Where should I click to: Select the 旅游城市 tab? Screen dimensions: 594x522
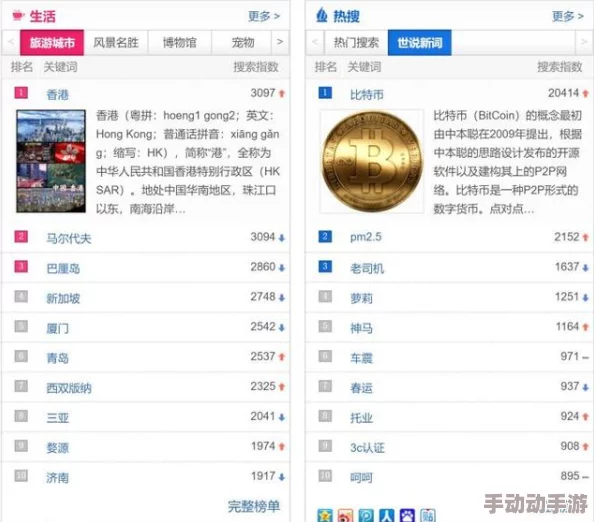tap(52, 42)
